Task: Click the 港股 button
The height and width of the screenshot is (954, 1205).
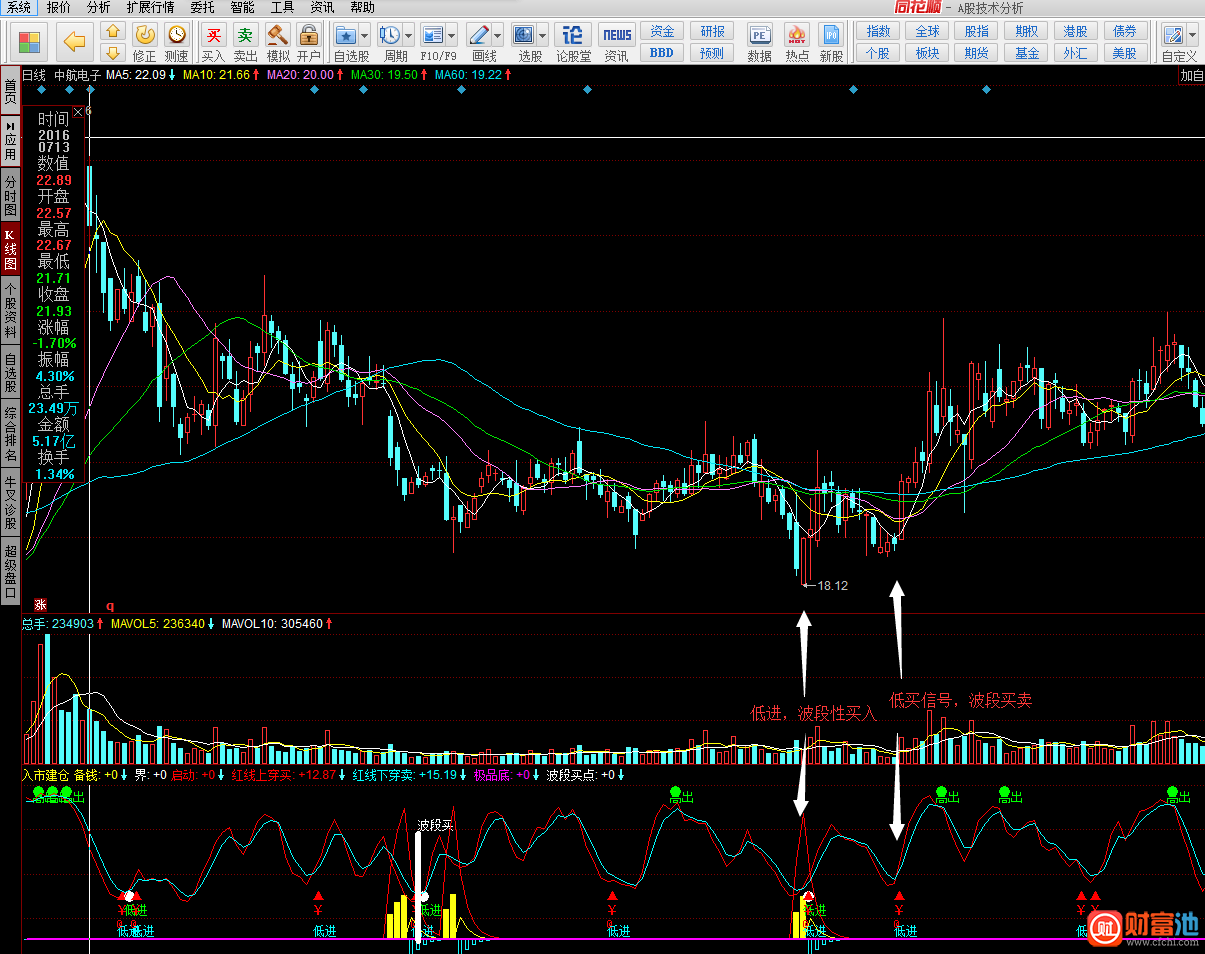Action: (x=1076, y=32)
